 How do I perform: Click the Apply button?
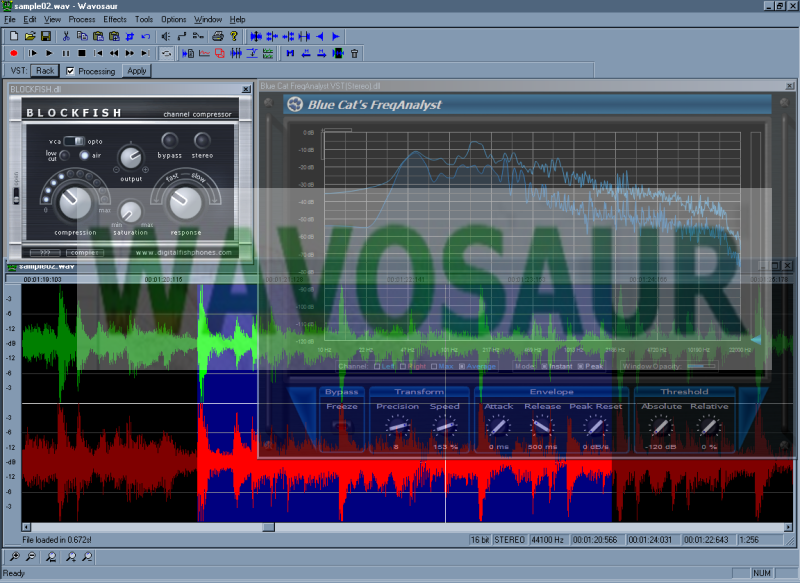point(137,71)
